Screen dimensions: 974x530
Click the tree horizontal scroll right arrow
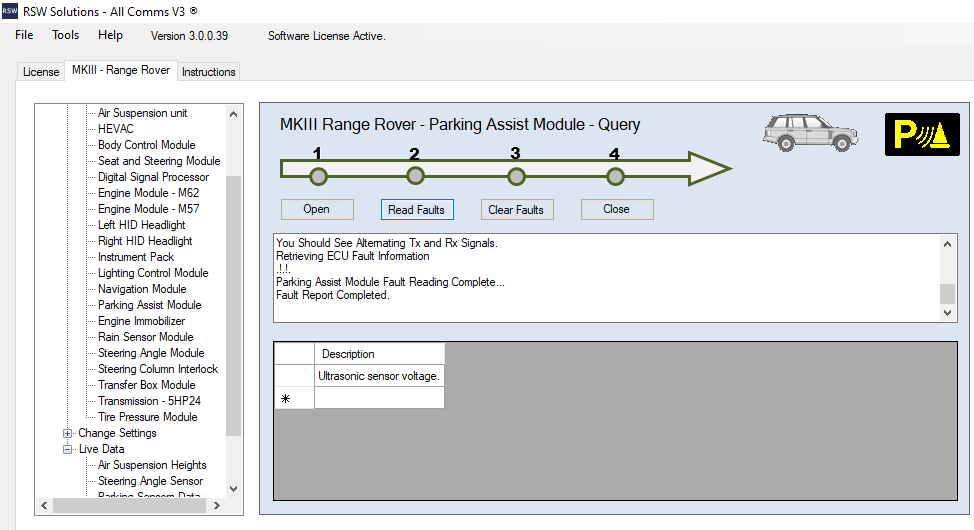[x=216, y=506]
